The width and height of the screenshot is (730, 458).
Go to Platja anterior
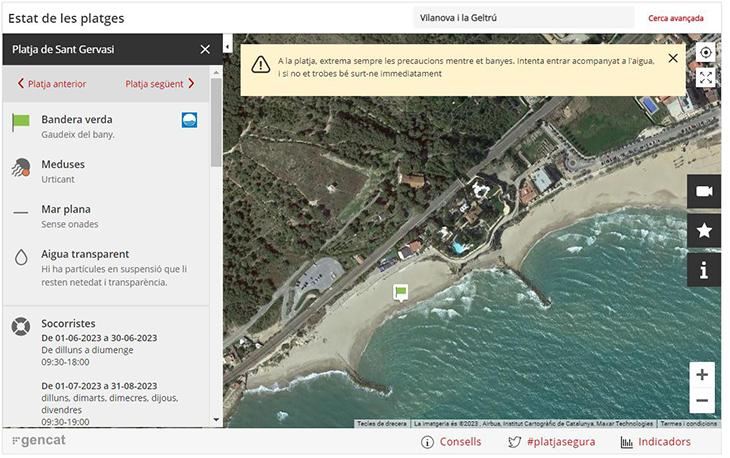click(x=52, y=84)
